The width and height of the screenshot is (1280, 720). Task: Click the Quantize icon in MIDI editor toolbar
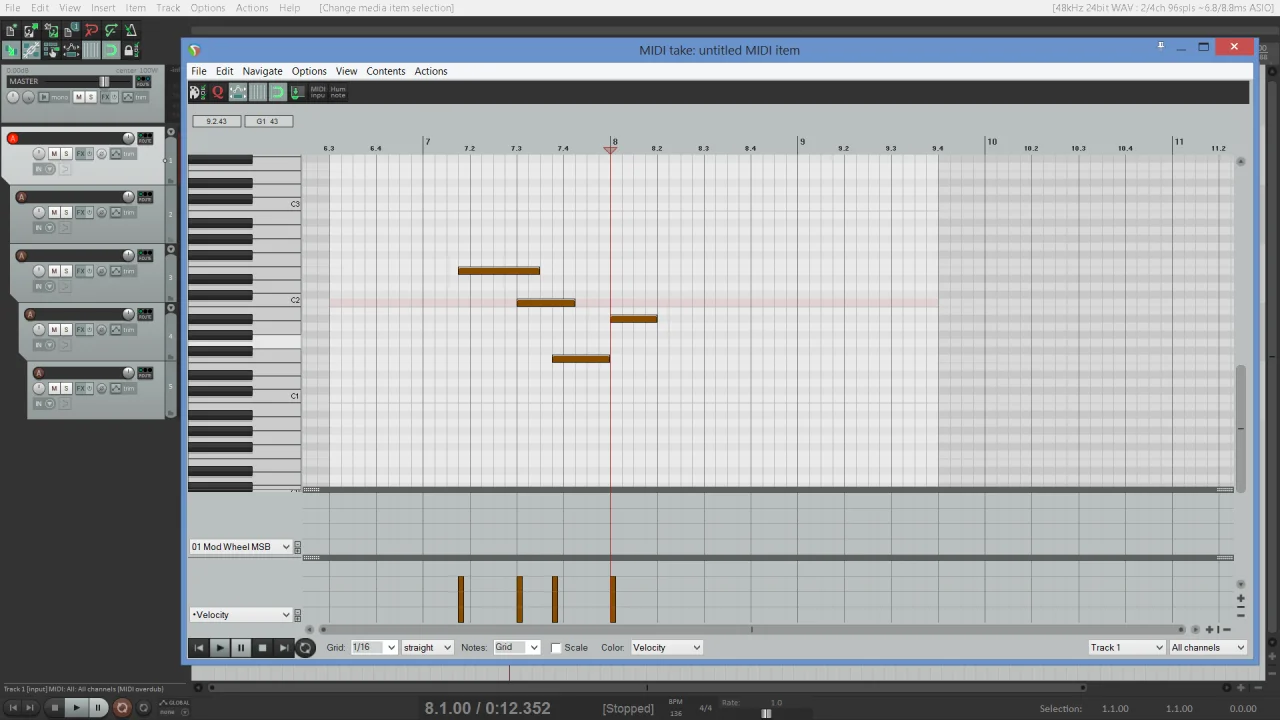coord(217,92)
